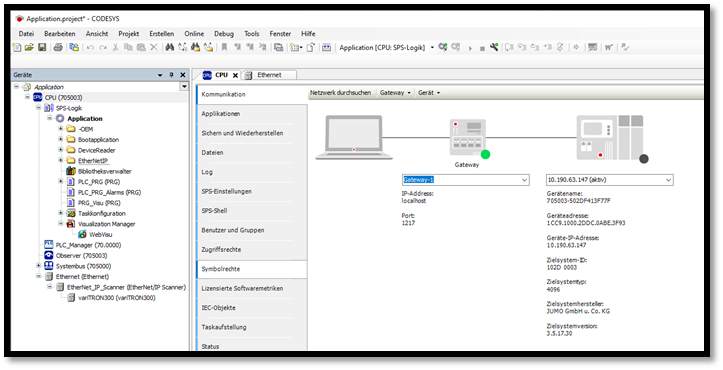Click the Login gear icon beside Application selector
The width and height of the screenshot is (723, 370).
coord(443,47)
